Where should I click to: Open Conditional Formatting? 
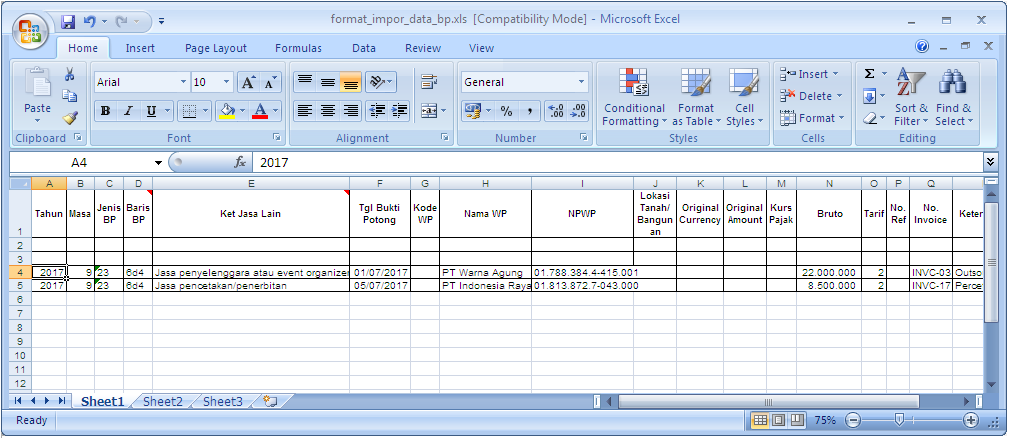click(634, 97)
